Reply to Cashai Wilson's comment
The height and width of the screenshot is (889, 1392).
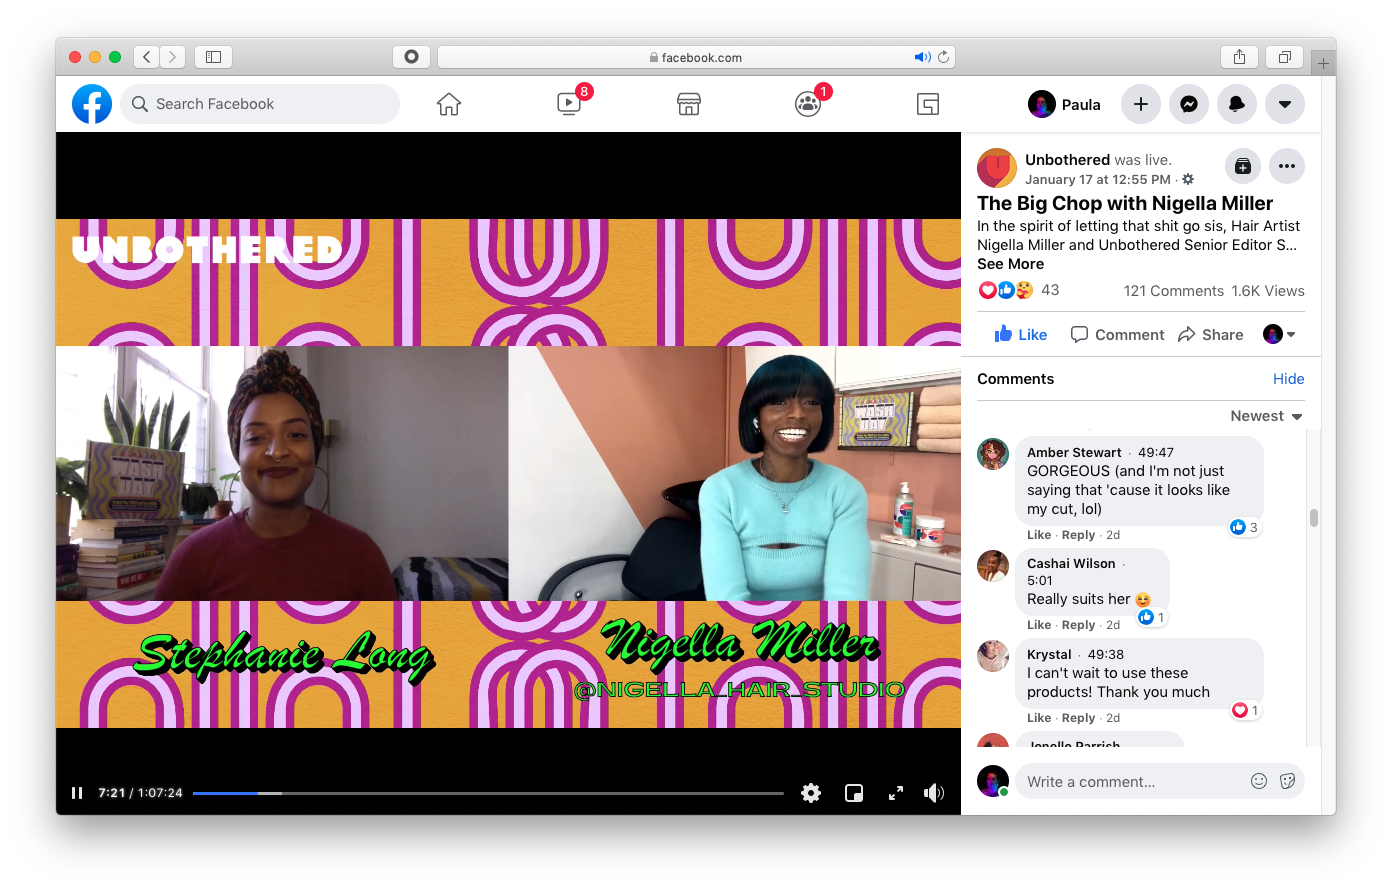pos(1078,625)
